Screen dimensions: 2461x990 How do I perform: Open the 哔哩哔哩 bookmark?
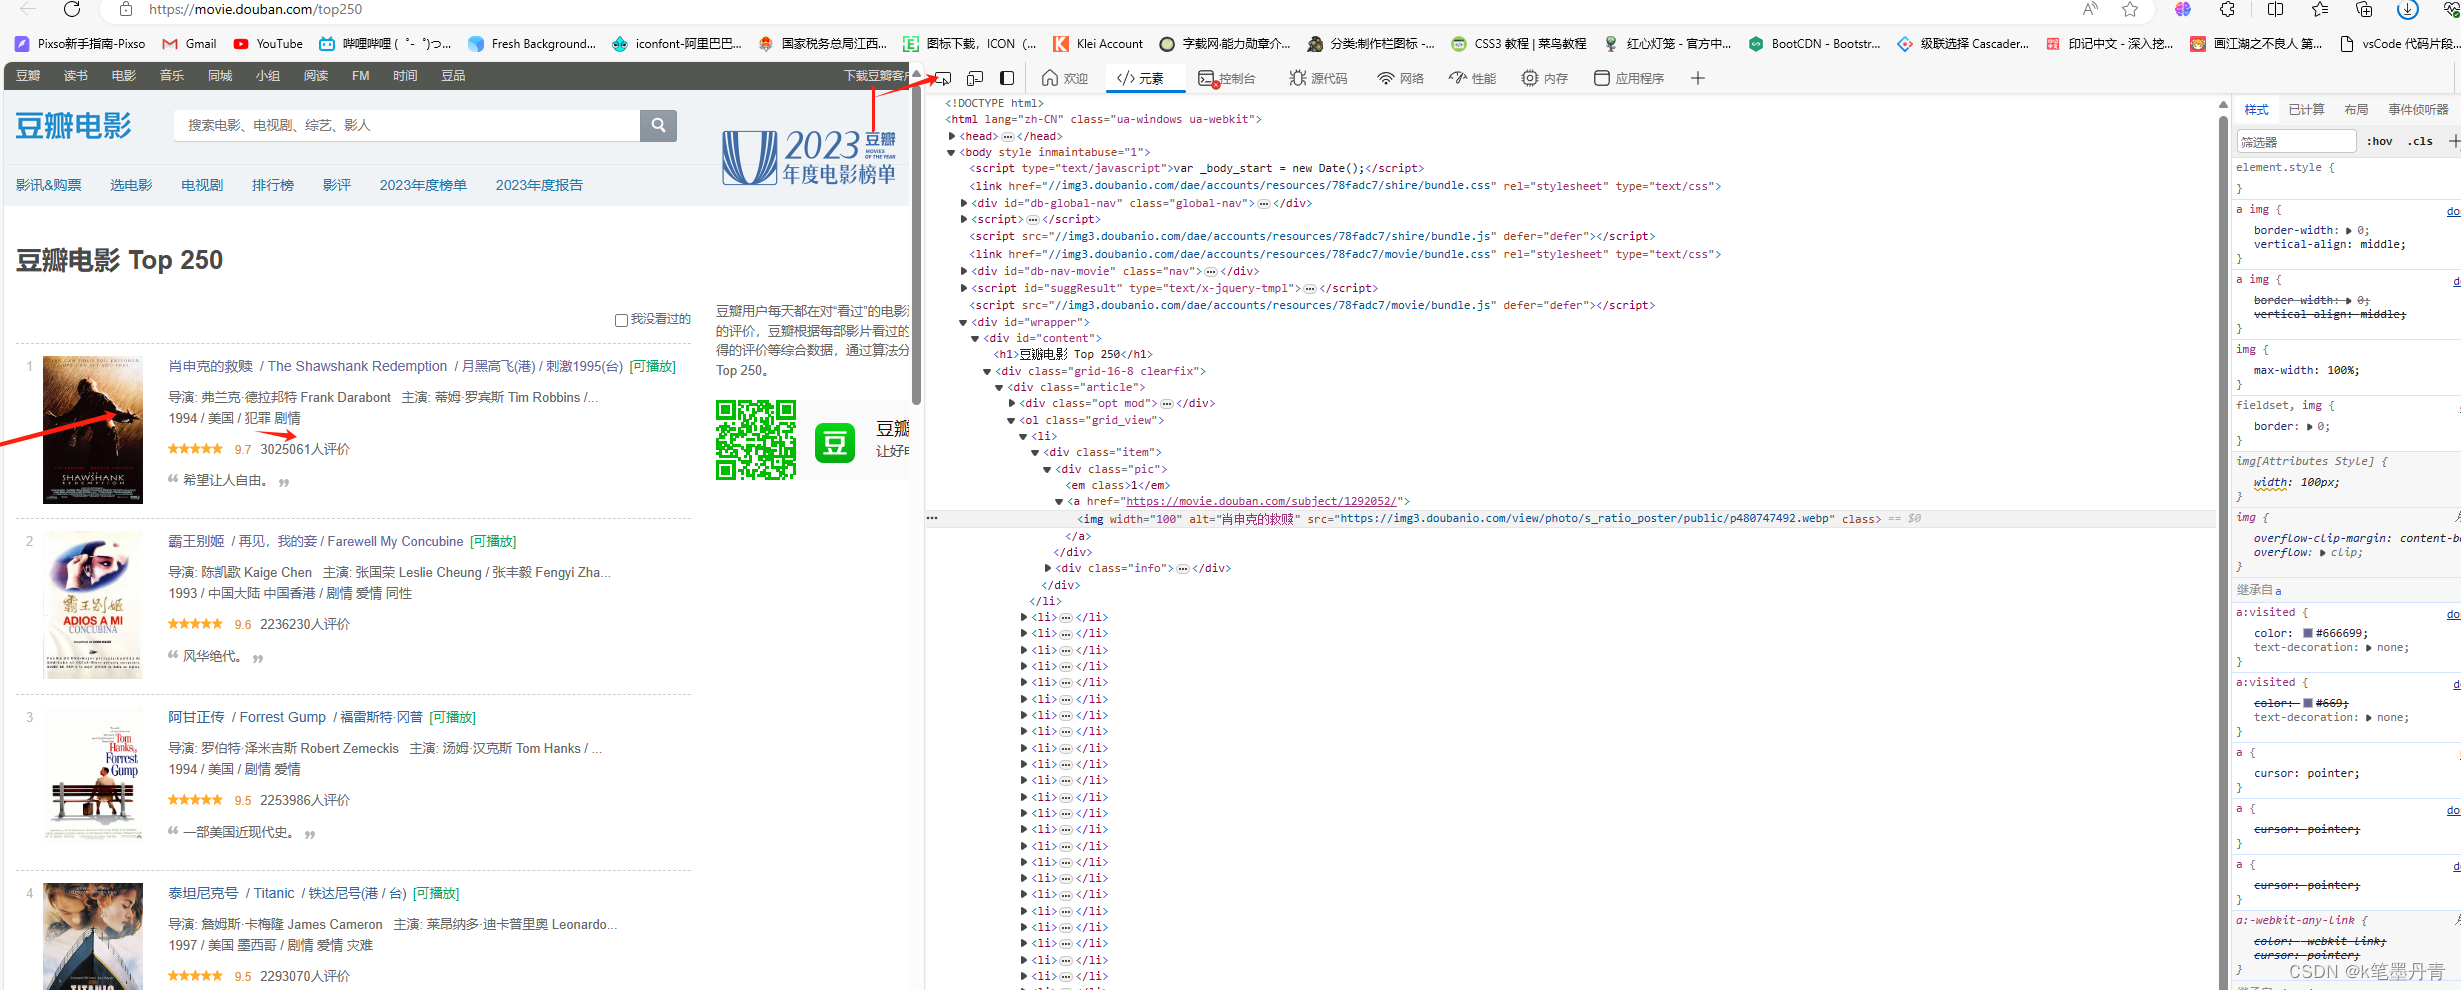[385, 44]
